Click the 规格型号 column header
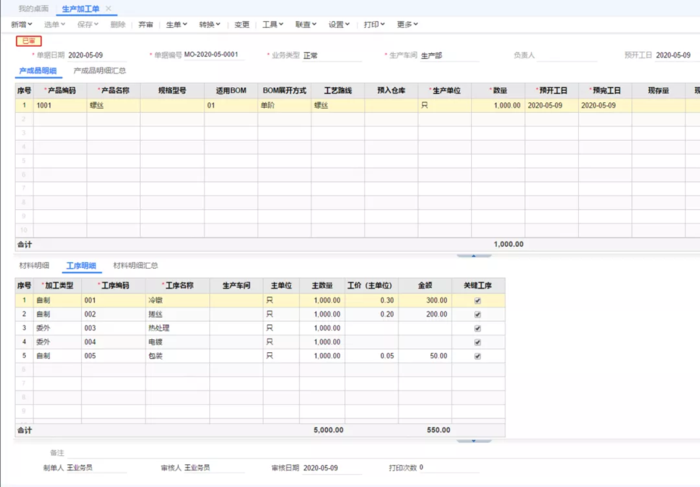This screenshot has width=700, height=487. tap(172, 91)
